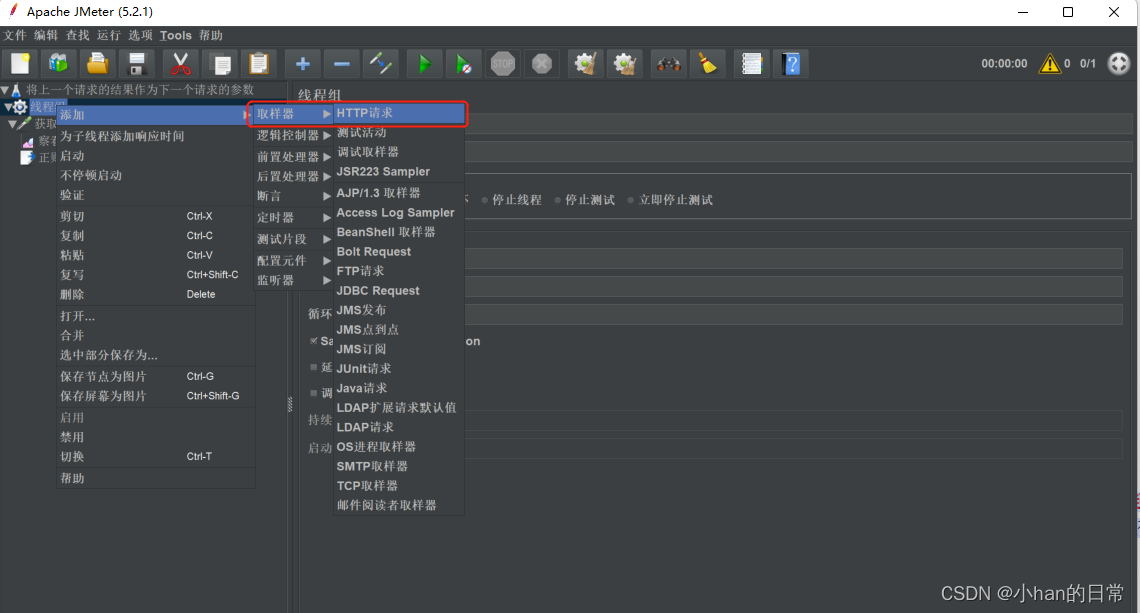Expand the 断言 submenu
Screen dimensions: 1140x613
tap(293, 196)
